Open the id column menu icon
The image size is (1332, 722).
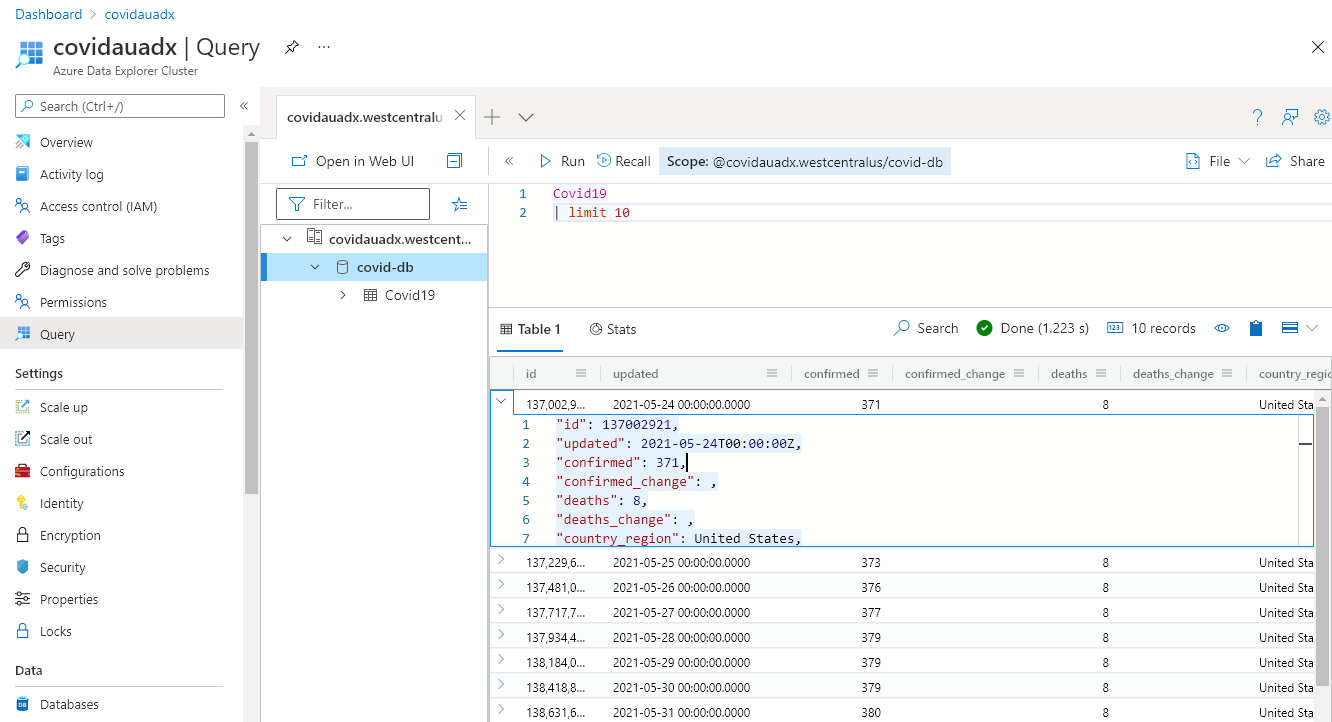pos(581,373)
